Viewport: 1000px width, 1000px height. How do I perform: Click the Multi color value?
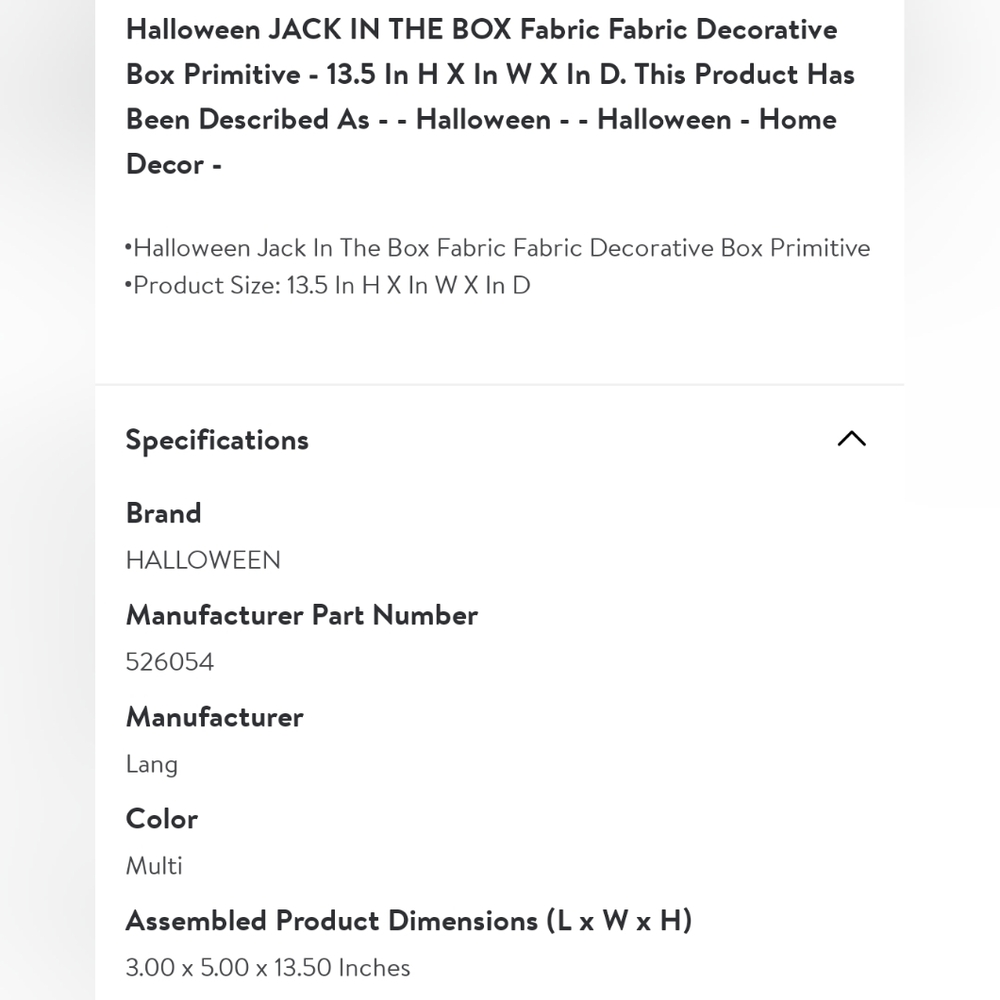pyautogui.click(x=154, y=865)
